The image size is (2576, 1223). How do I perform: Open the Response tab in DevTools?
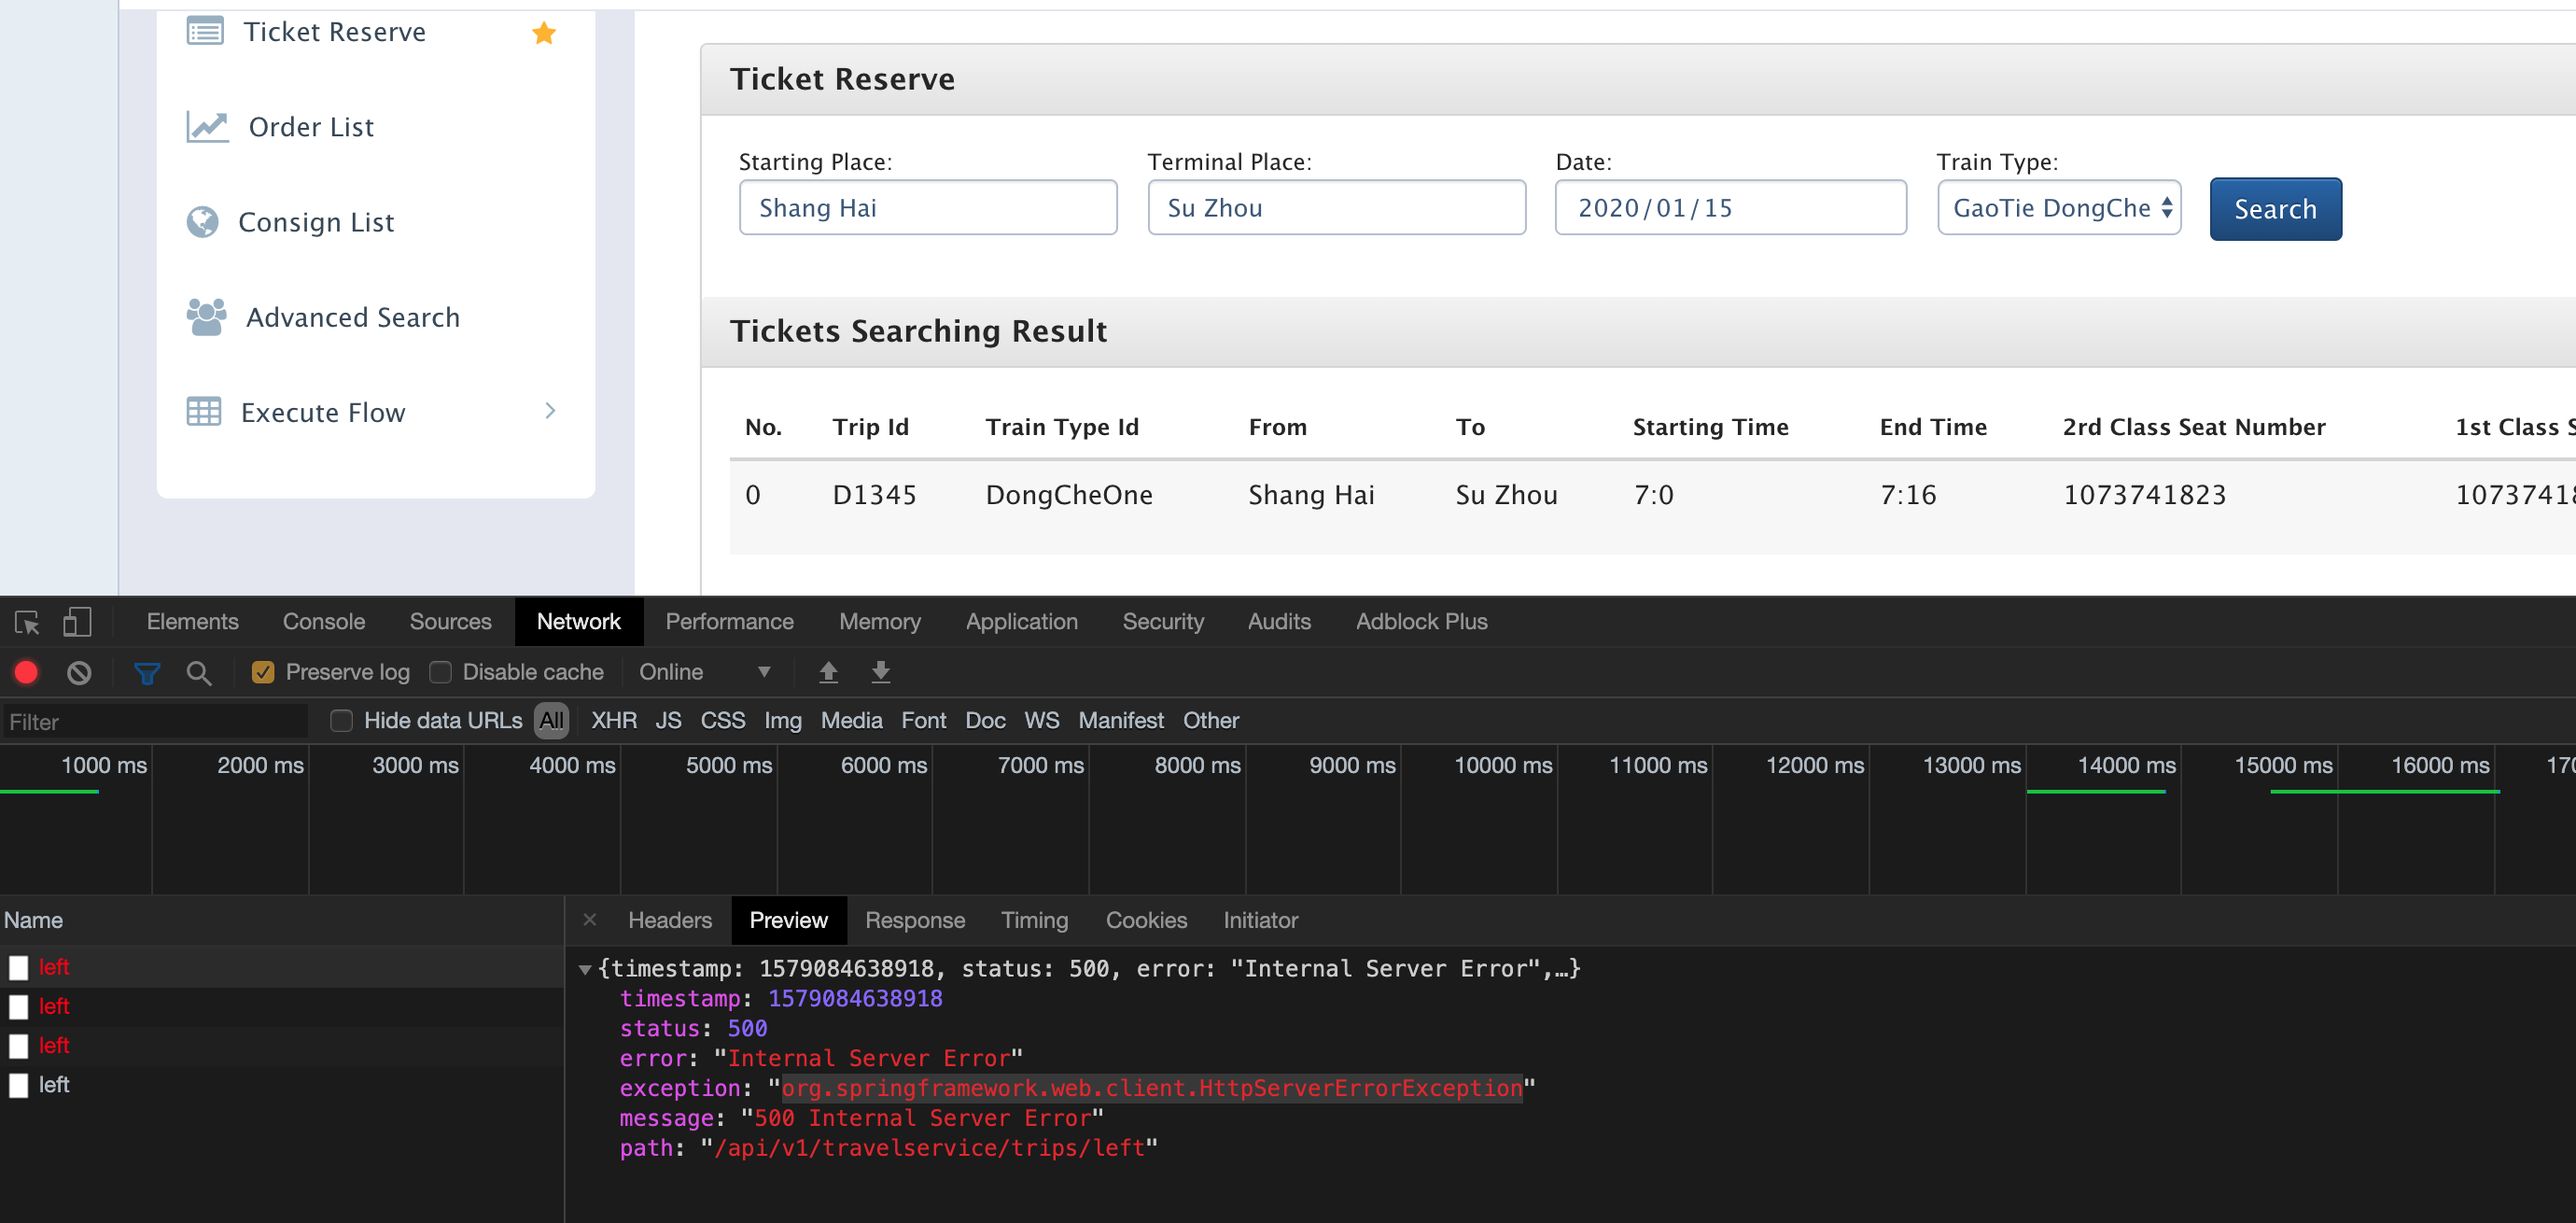915,920
